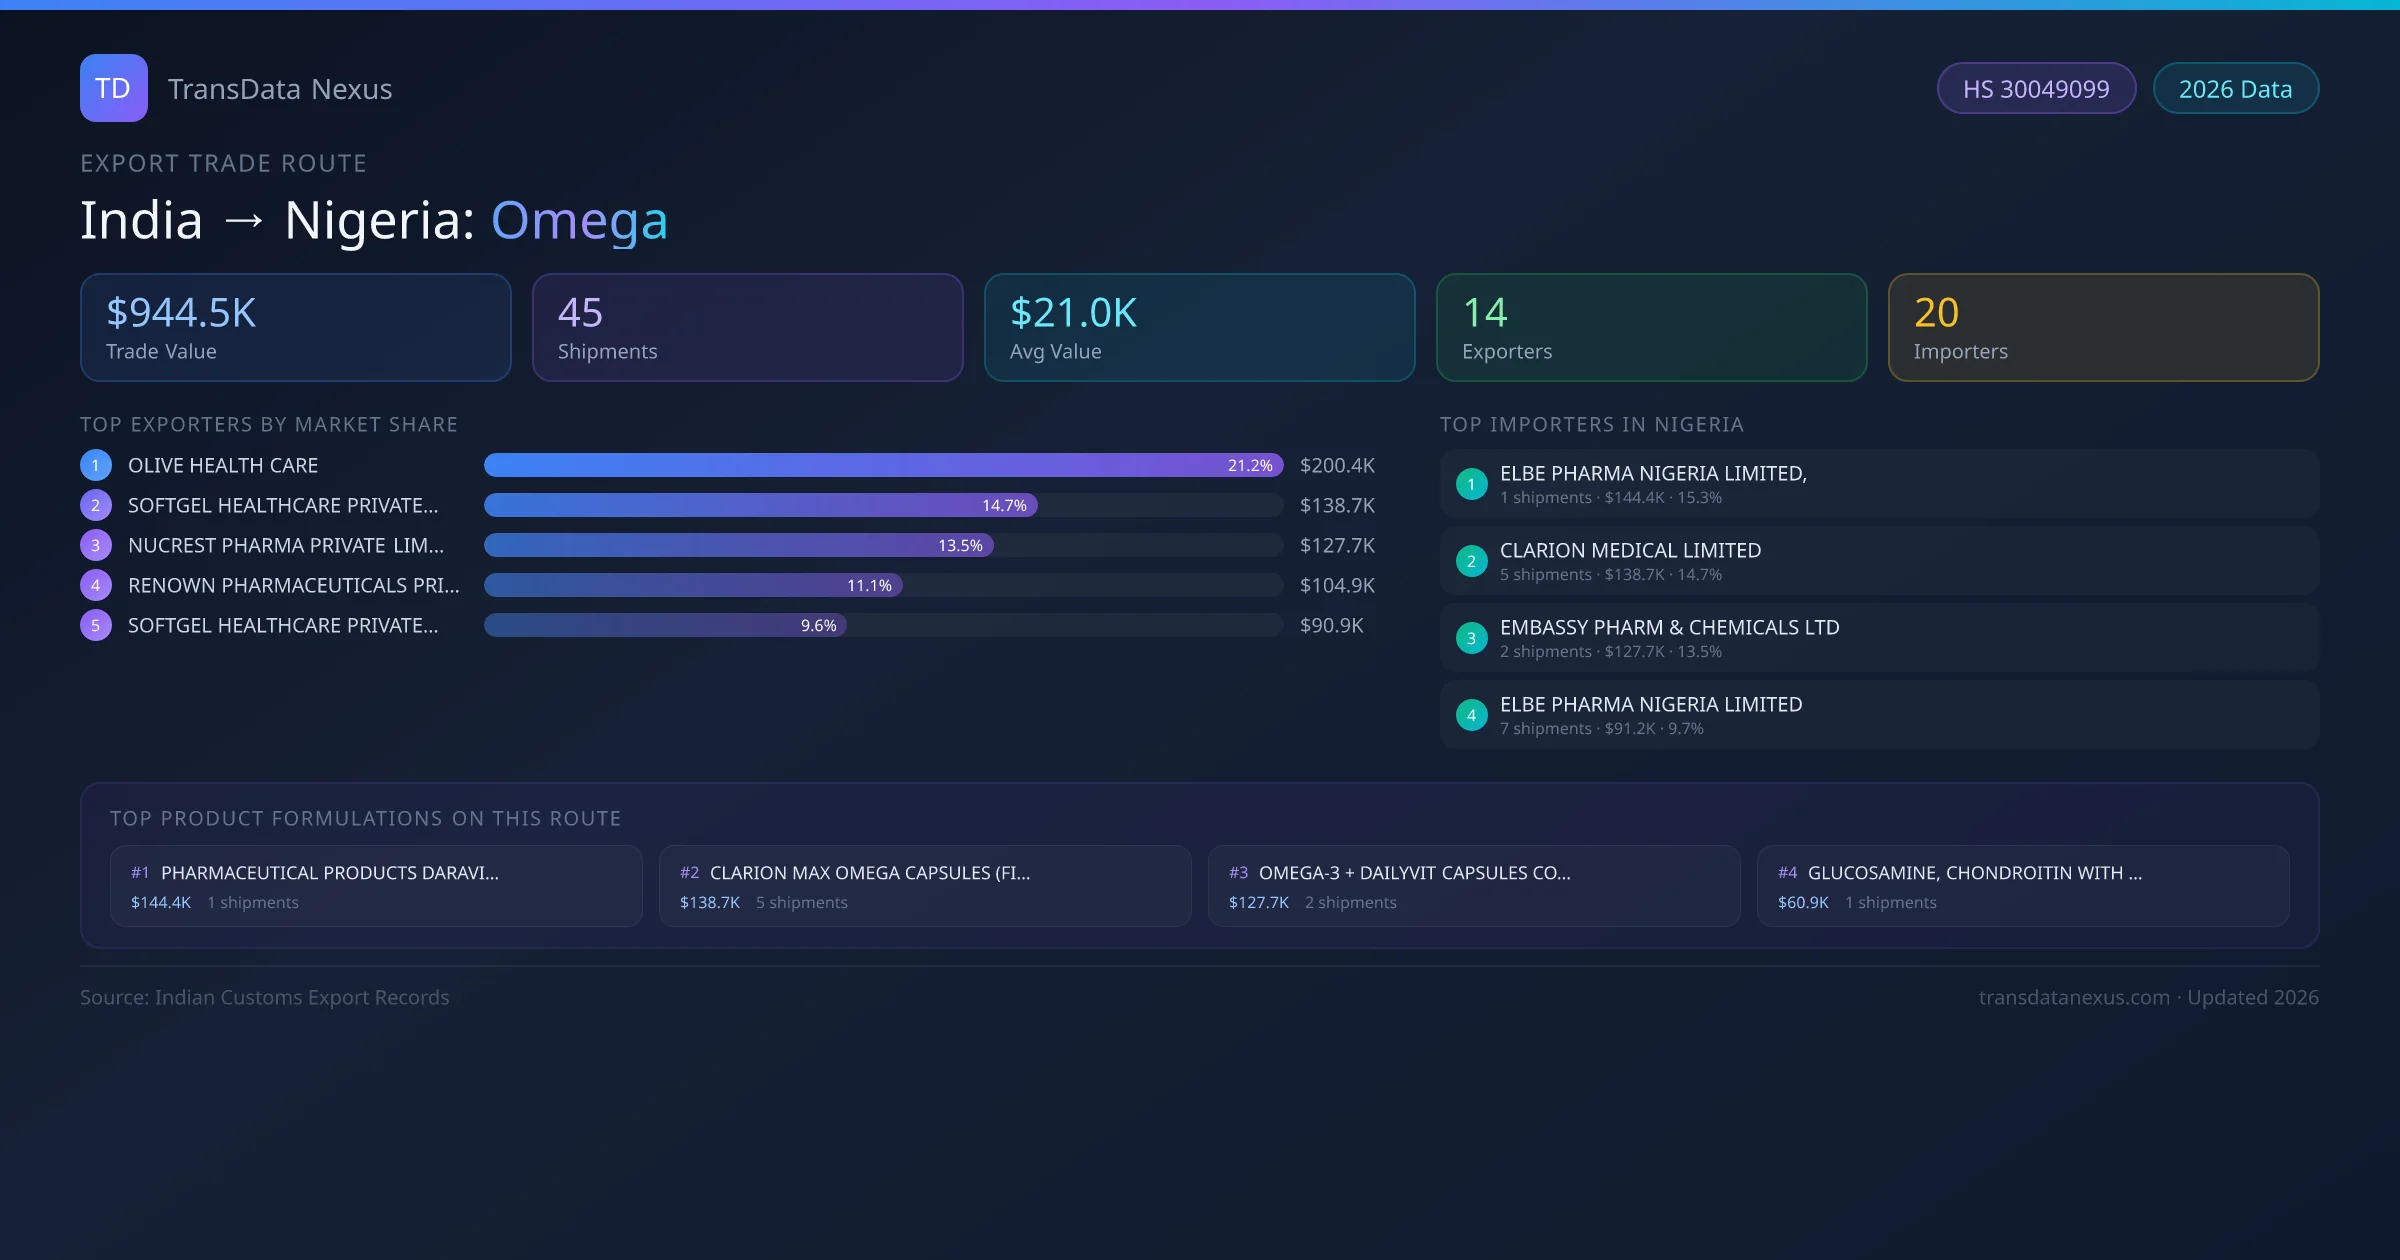Click the 9.6% market share bar

pyautogui.click(x=665, y=625)
